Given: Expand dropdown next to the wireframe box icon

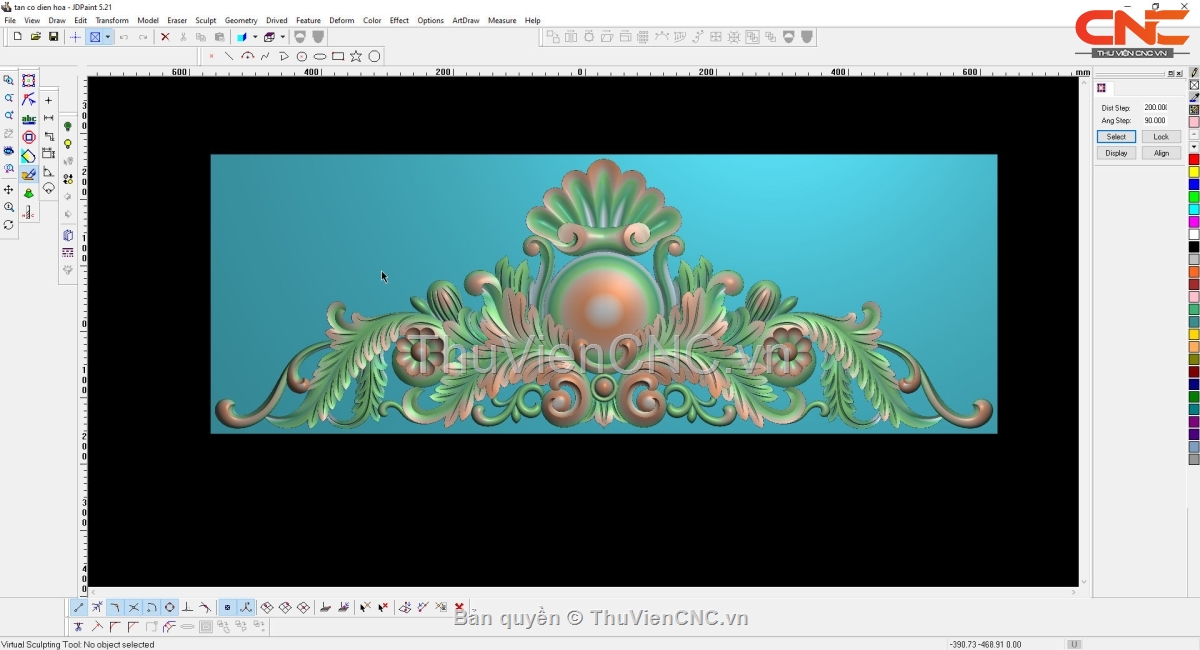Looking at the screenshot, I should 283,37.
